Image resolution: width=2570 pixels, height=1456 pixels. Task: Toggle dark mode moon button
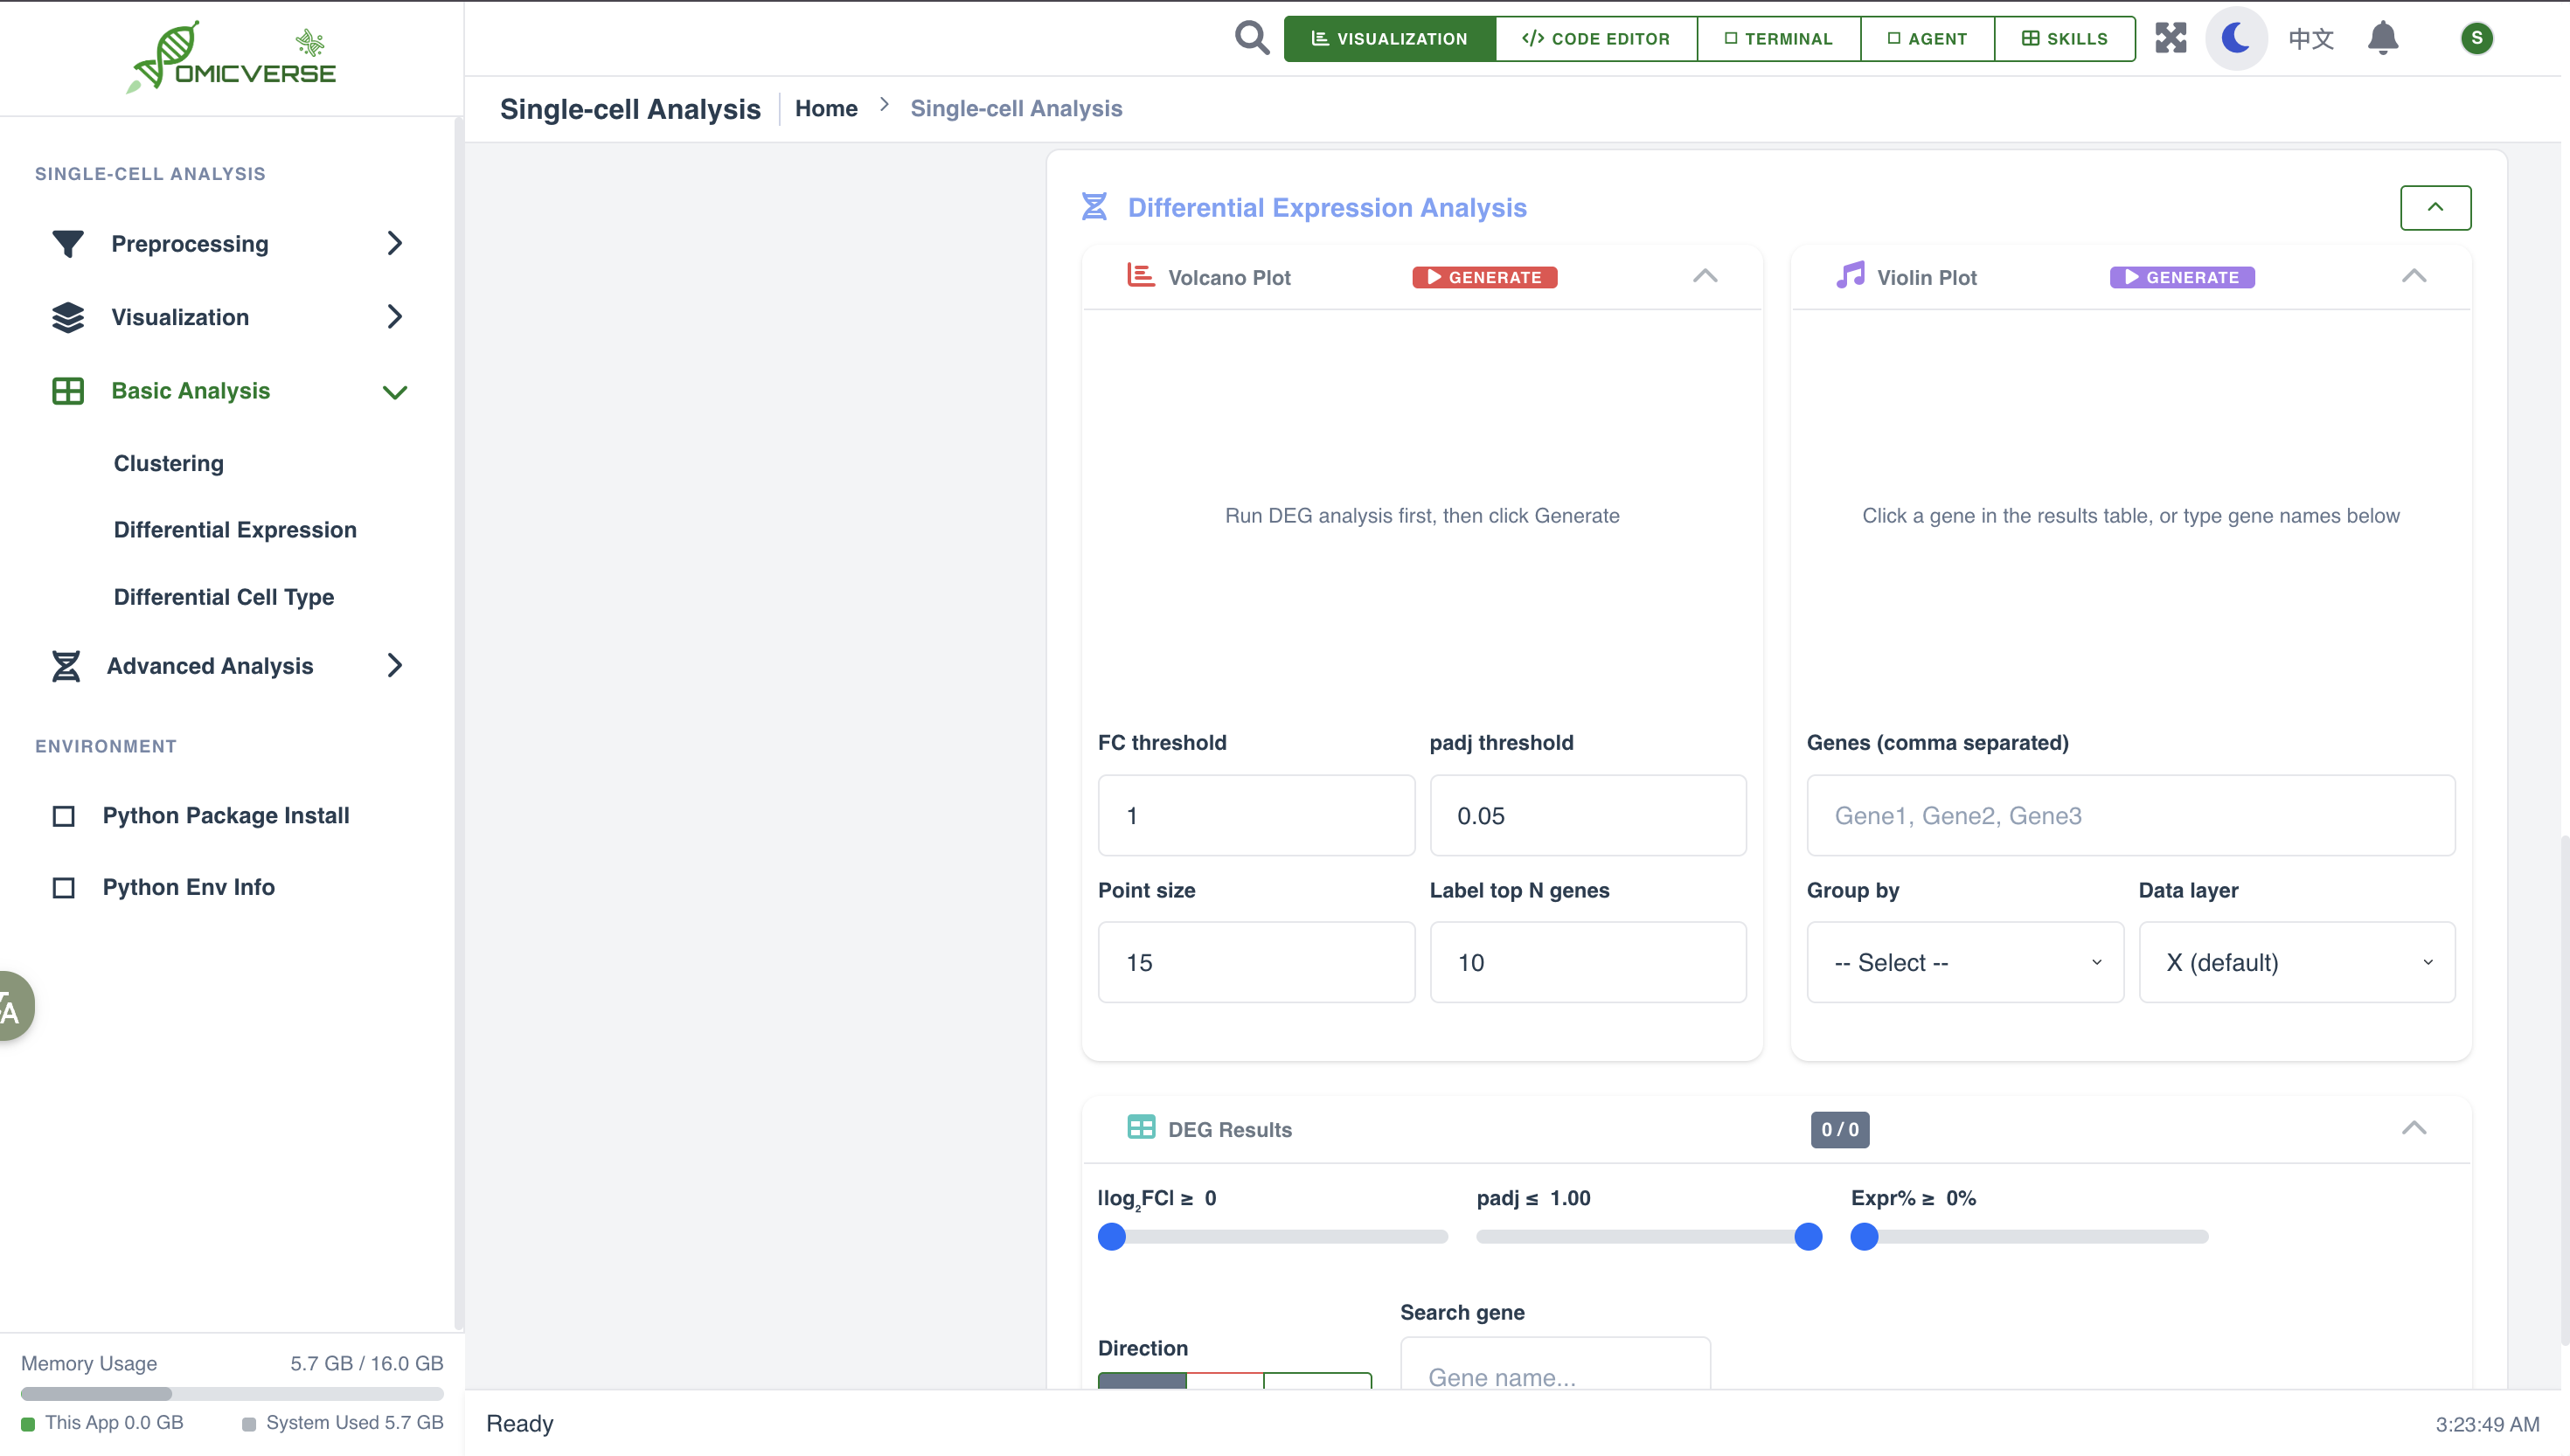tap(2236, 38)
